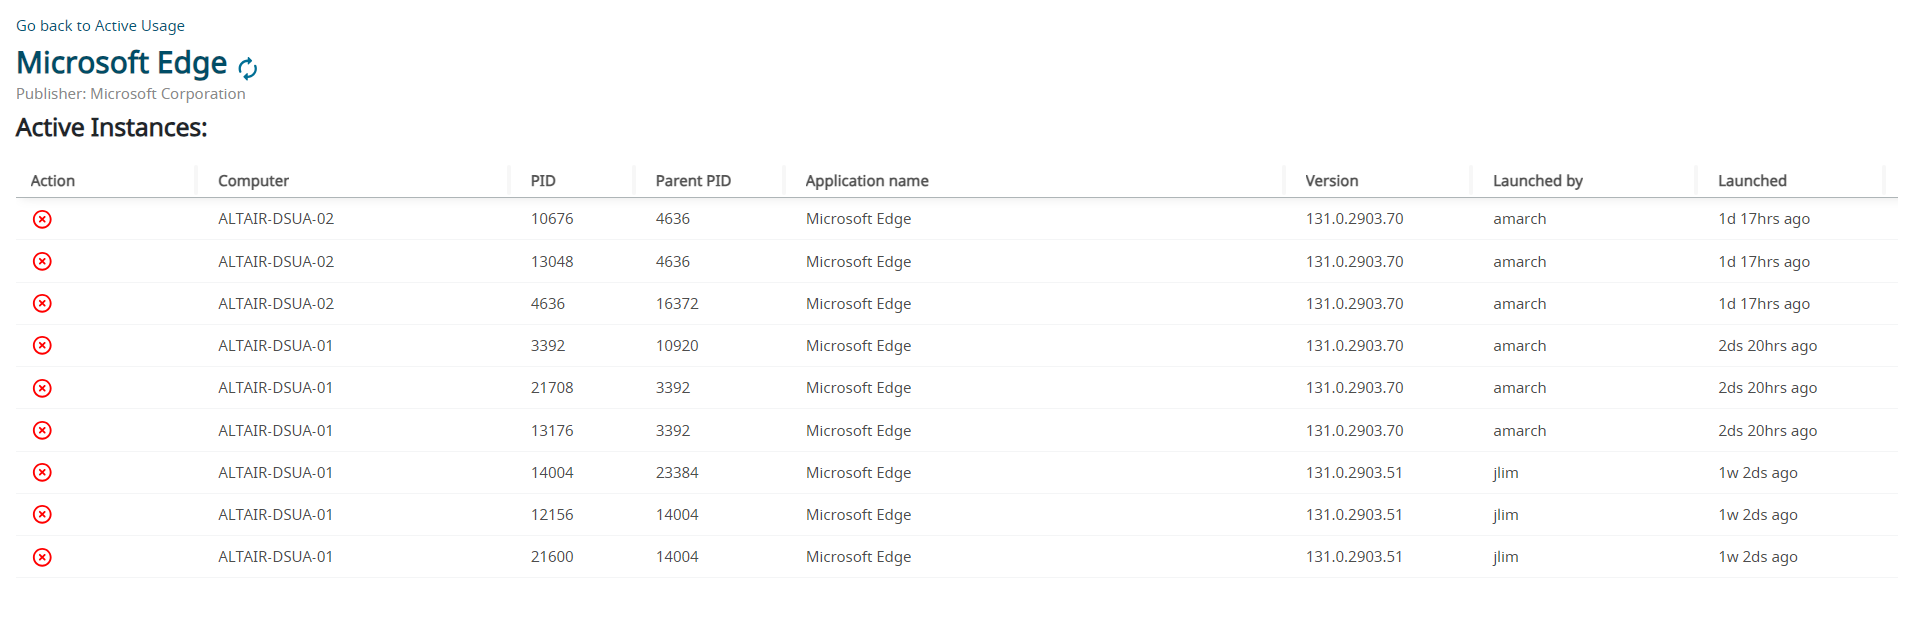Stop the instance with PID 21708
This screenshot has height=626, width=1911.
click(x=42, y=388)
